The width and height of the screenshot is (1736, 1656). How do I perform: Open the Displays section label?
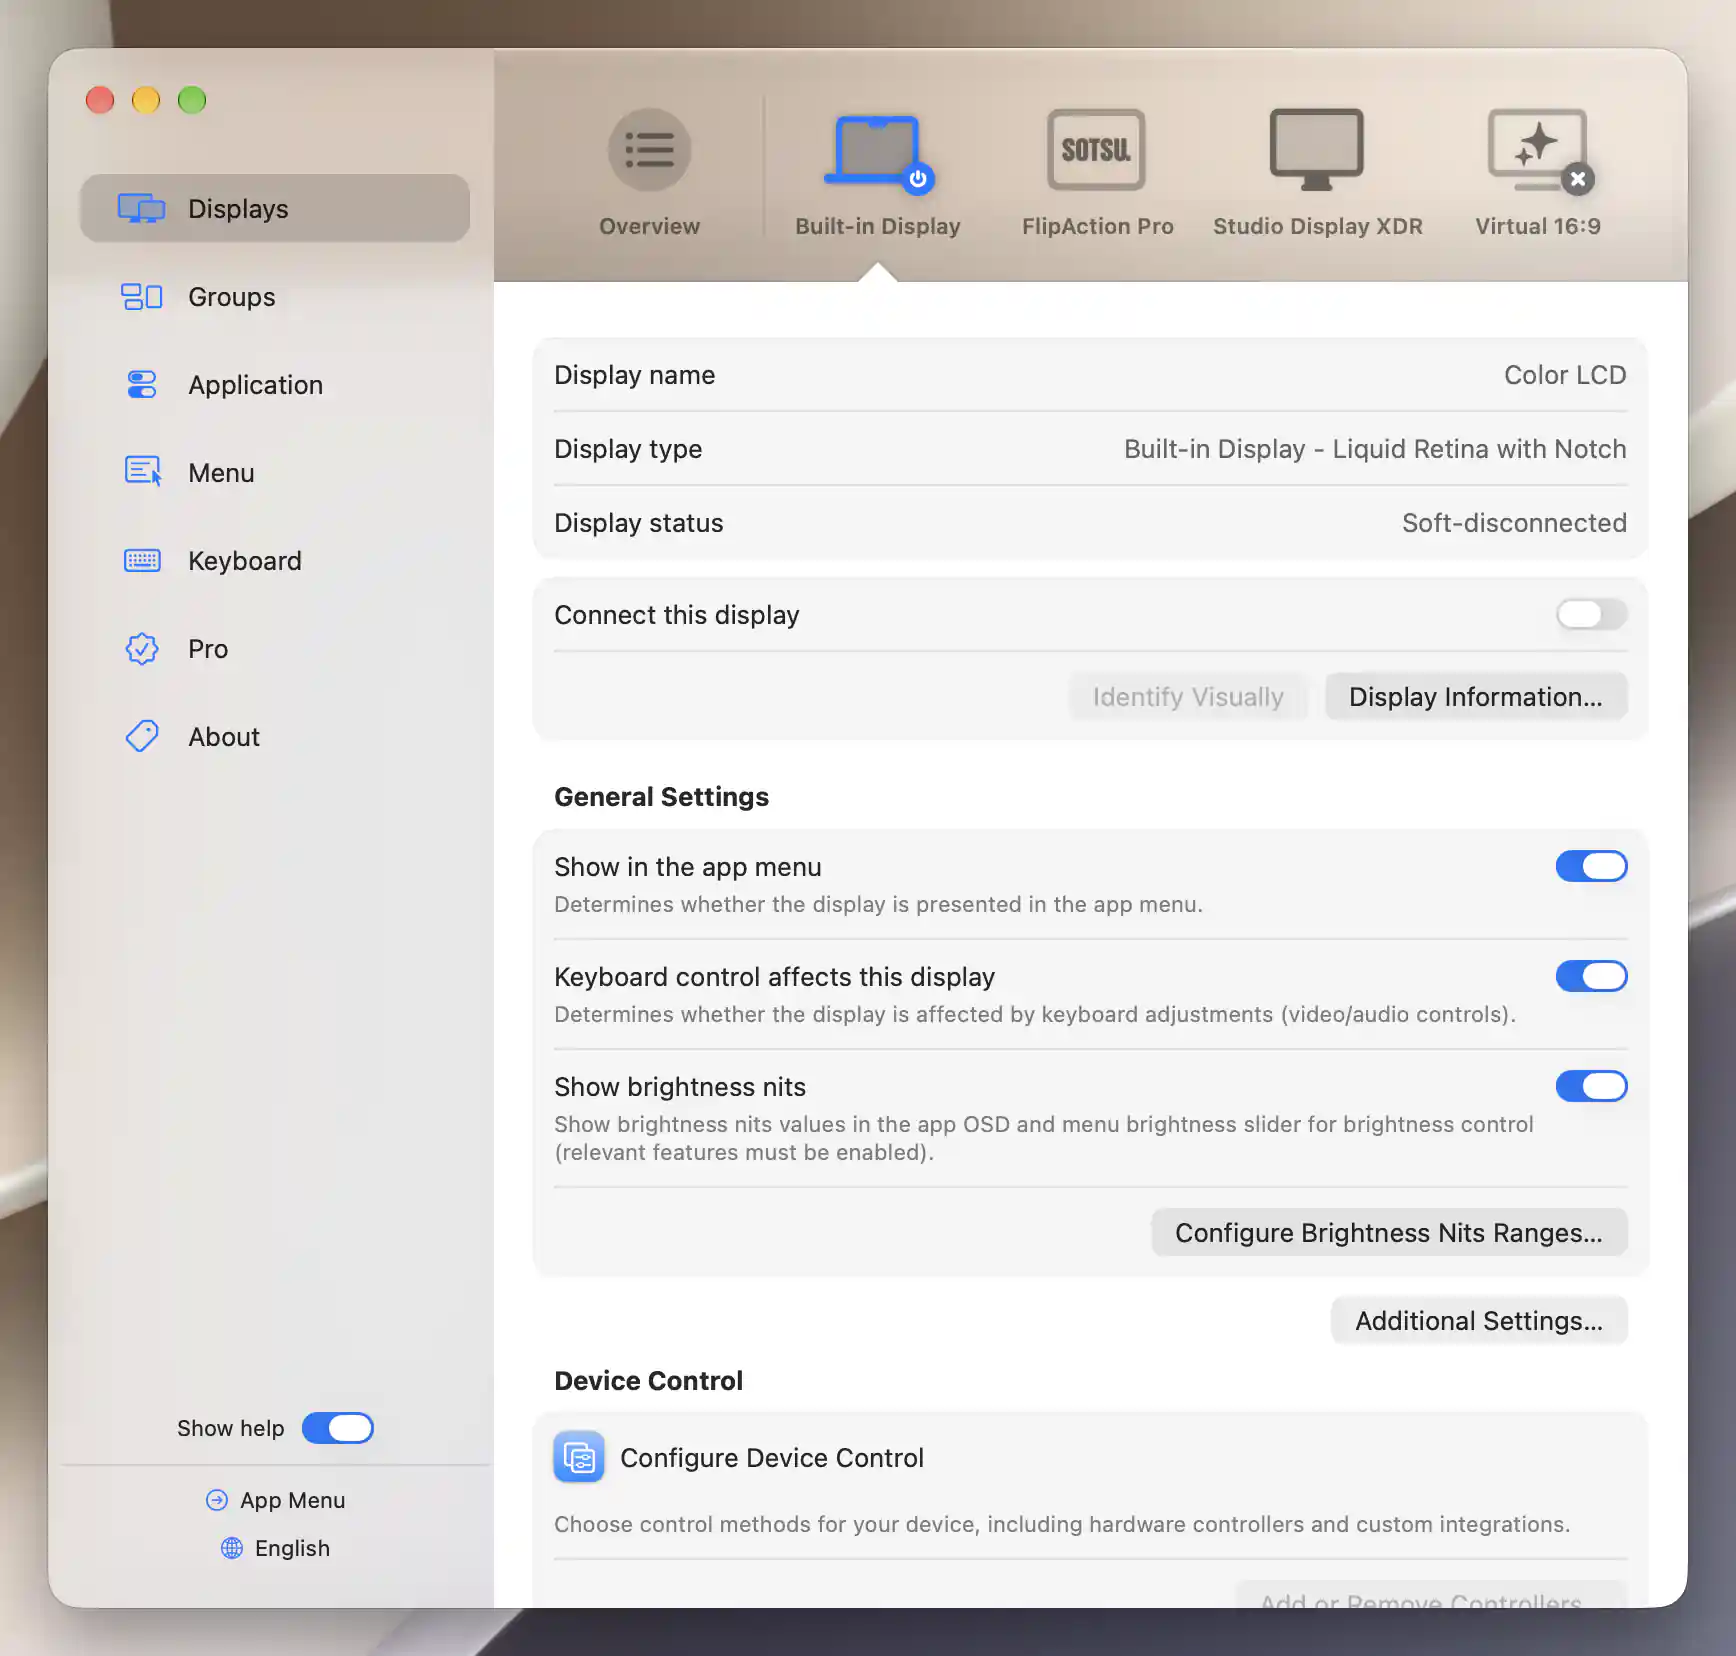[238, 208]
